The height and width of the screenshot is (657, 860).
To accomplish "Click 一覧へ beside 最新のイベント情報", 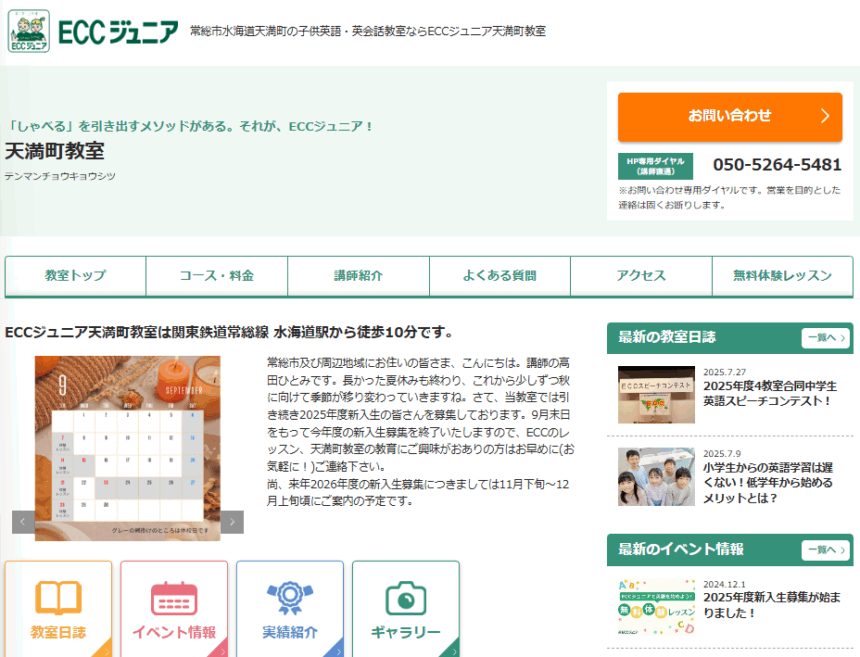I will pyautogui.click(x=825, y=550).
